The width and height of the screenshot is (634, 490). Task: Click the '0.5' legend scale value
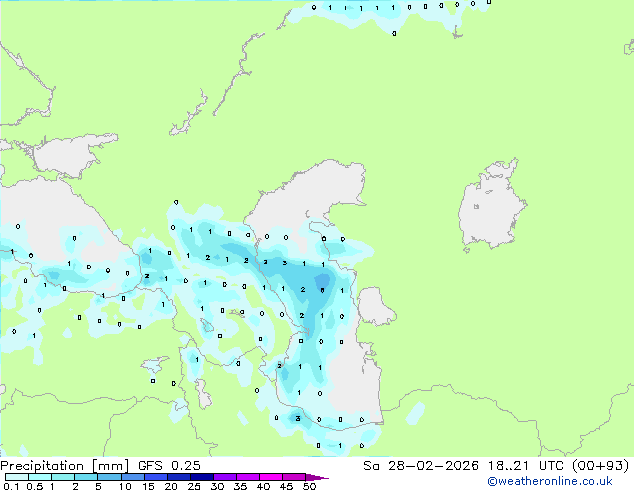pos(34,486)
